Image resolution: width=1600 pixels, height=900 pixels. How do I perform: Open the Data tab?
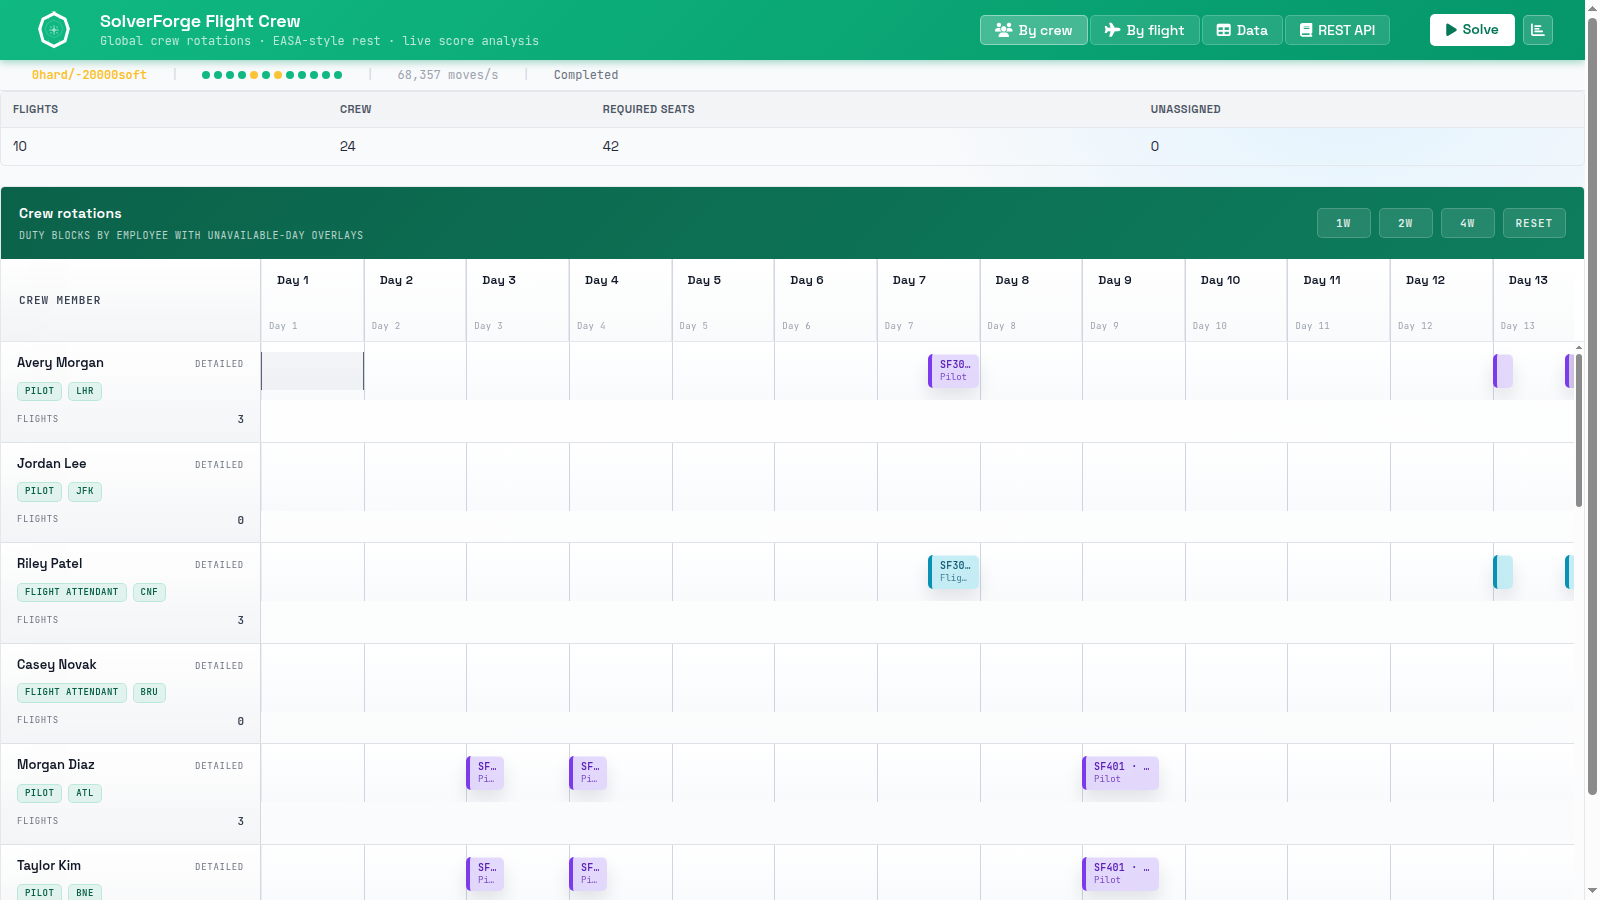[1242, 30]
